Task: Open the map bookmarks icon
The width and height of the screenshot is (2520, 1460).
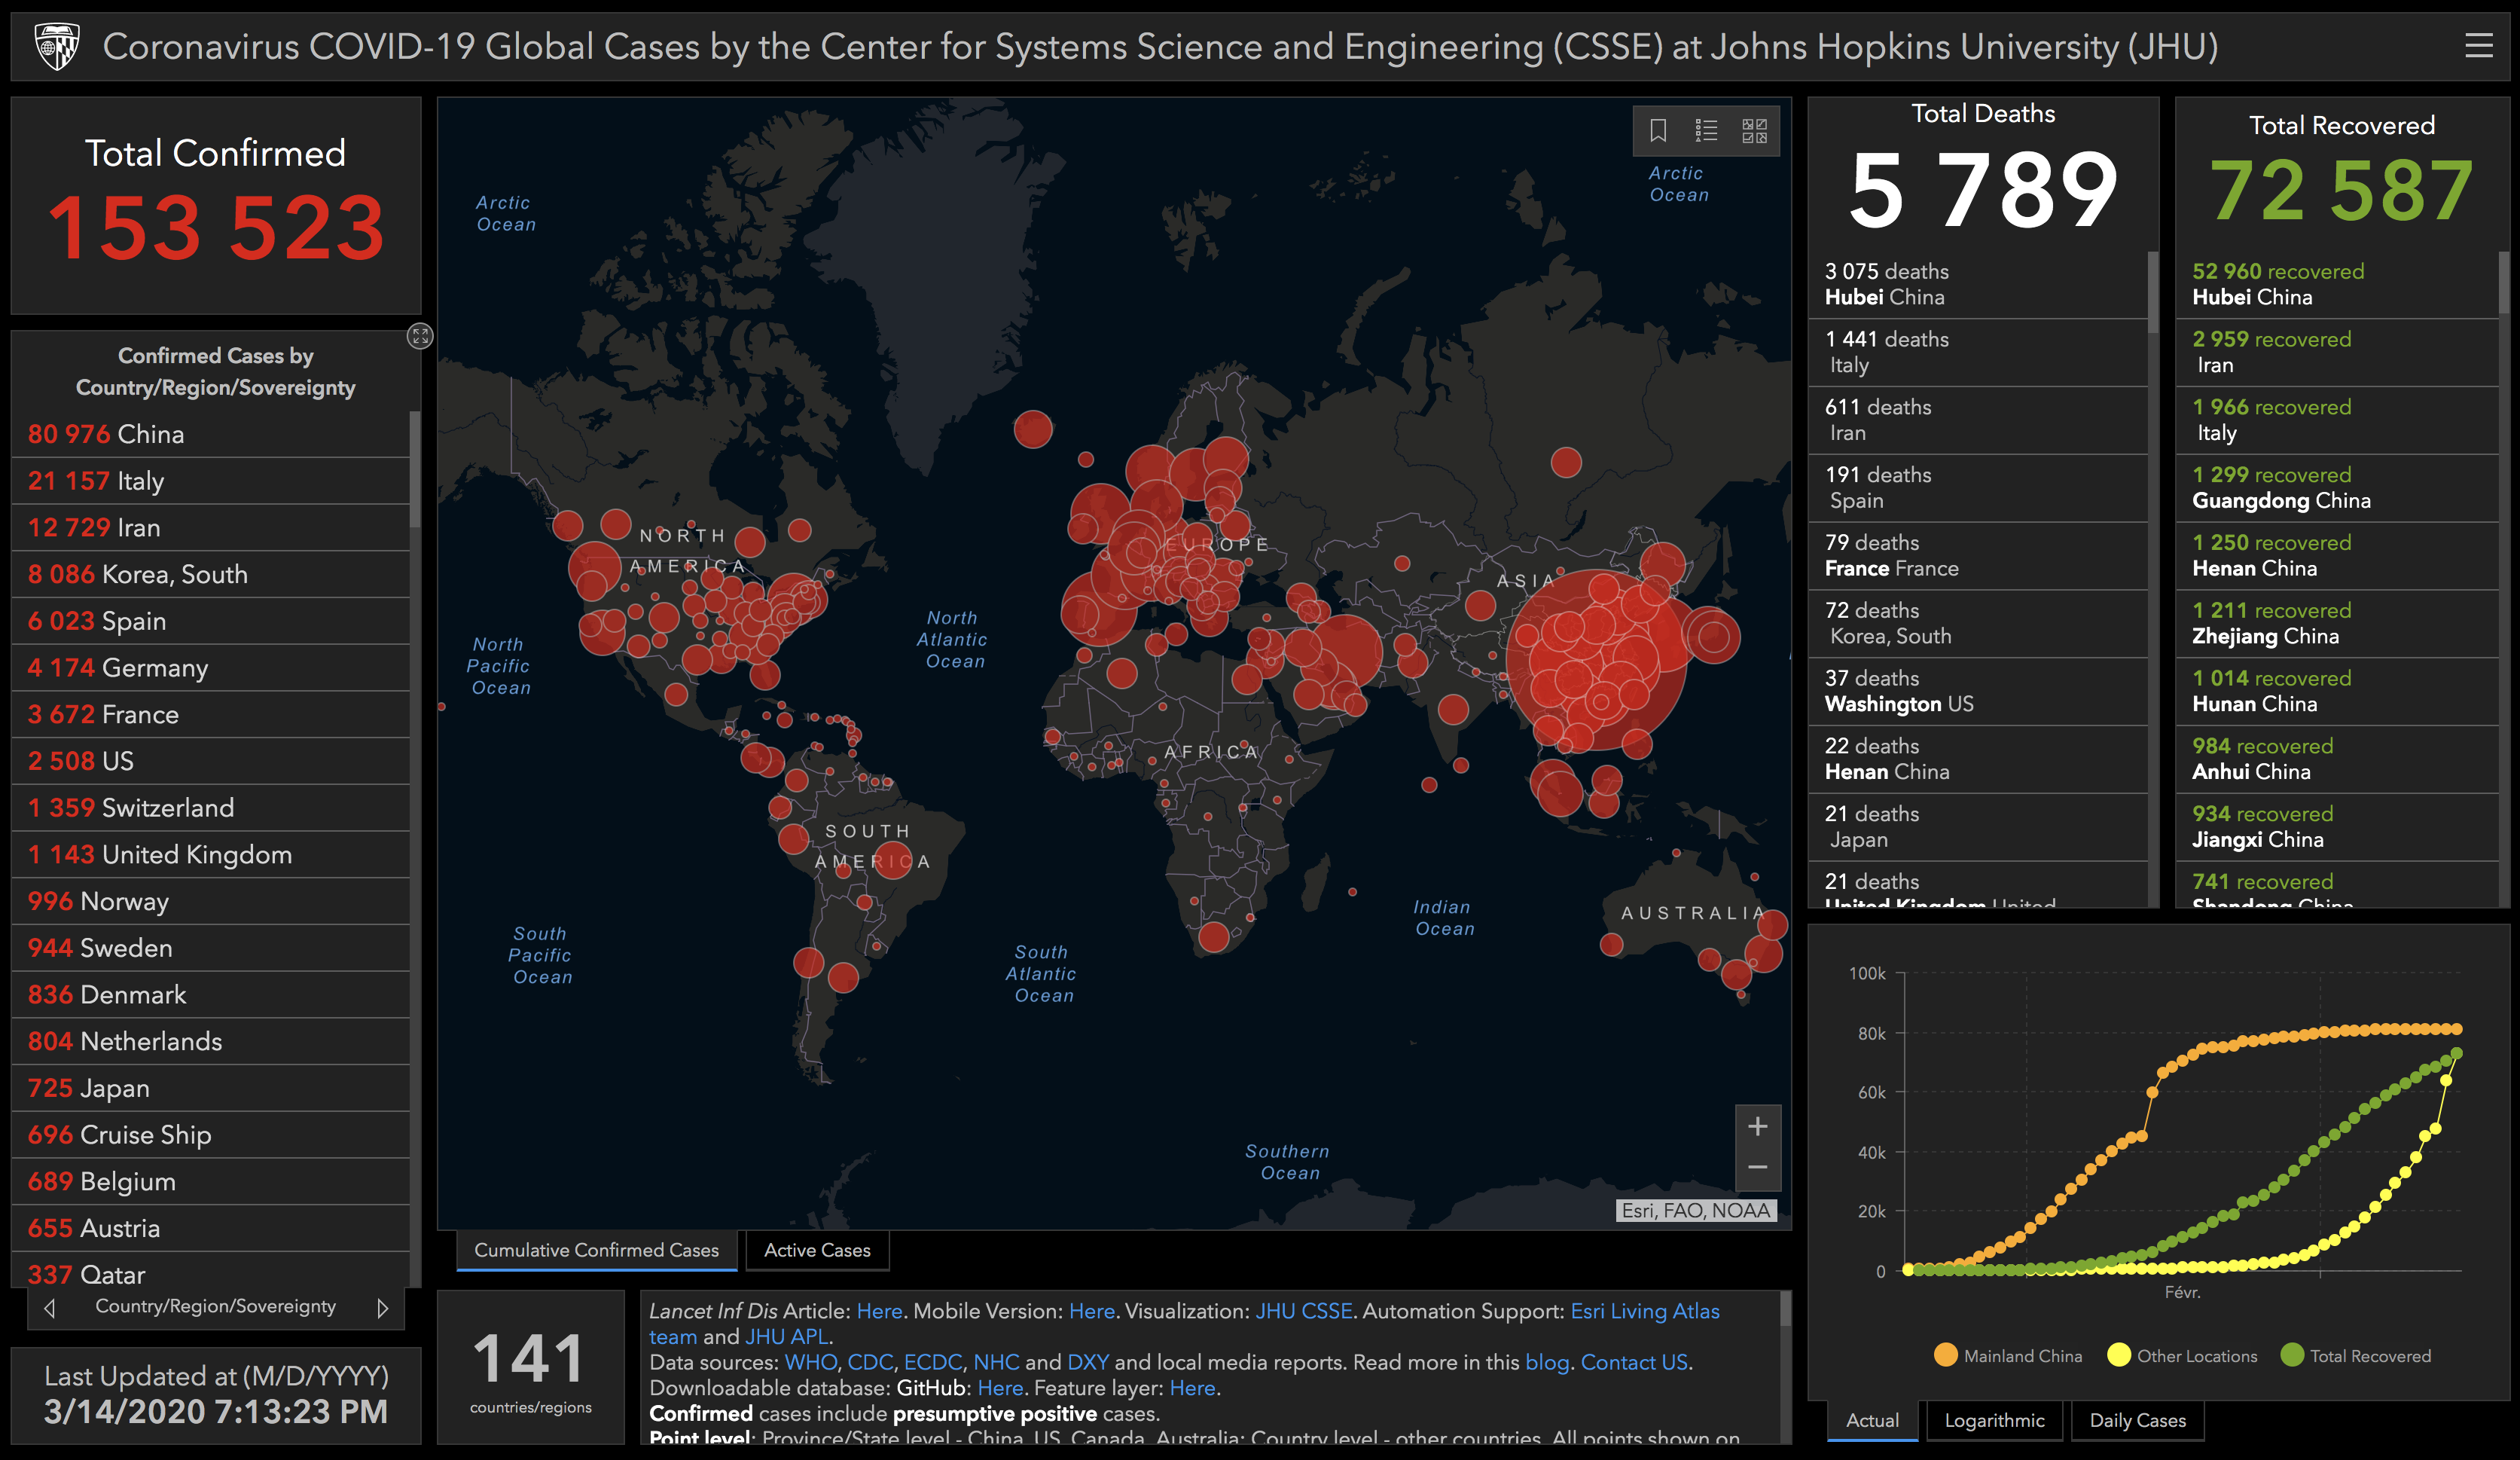Action: tap(1658, 131)
